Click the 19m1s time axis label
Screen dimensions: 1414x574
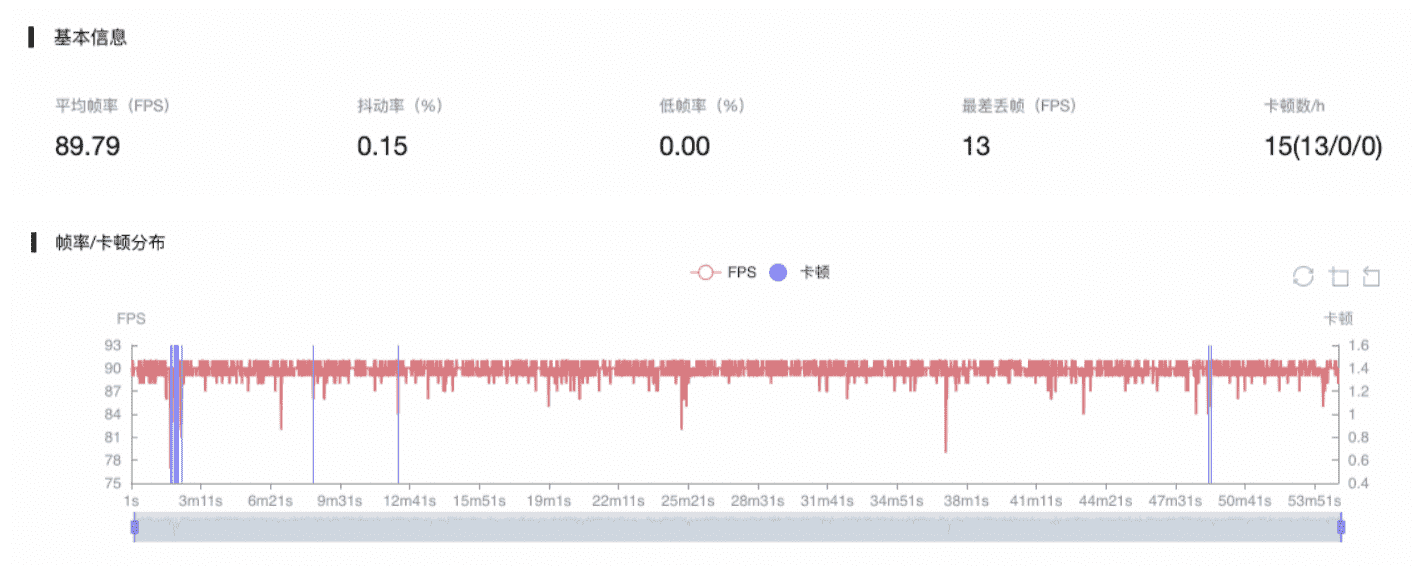click(x=549, y=500)
